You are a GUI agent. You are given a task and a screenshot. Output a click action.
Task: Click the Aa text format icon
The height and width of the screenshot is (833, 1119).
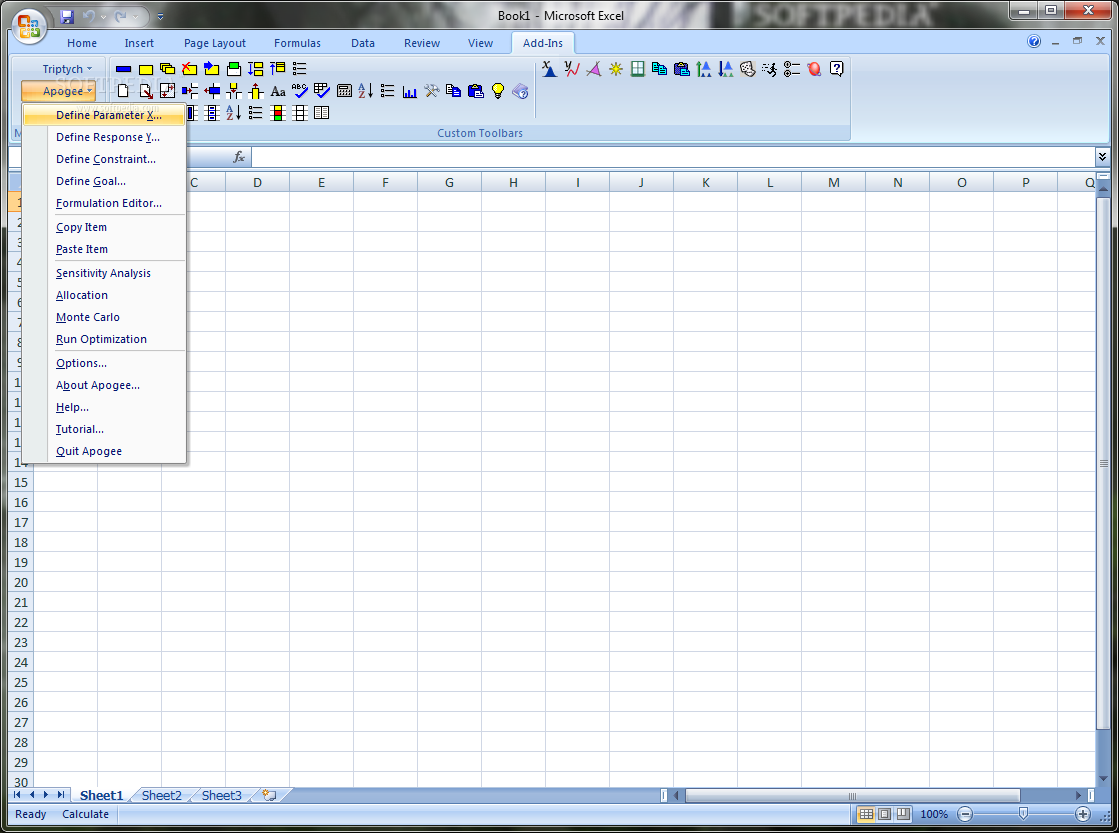click(x=278, y=91)
